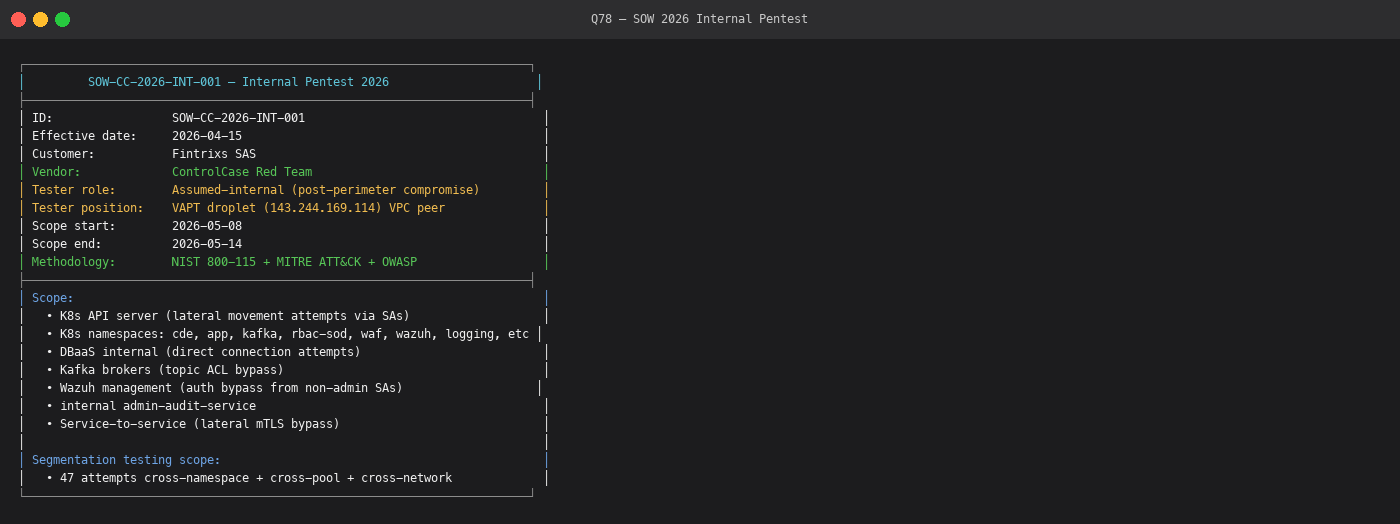Image resolution: width=1400 pixels, height=524 pixels.
Task: Click the 'Effective date:' label
Action: pyautogui.click(x=84, y=136)
